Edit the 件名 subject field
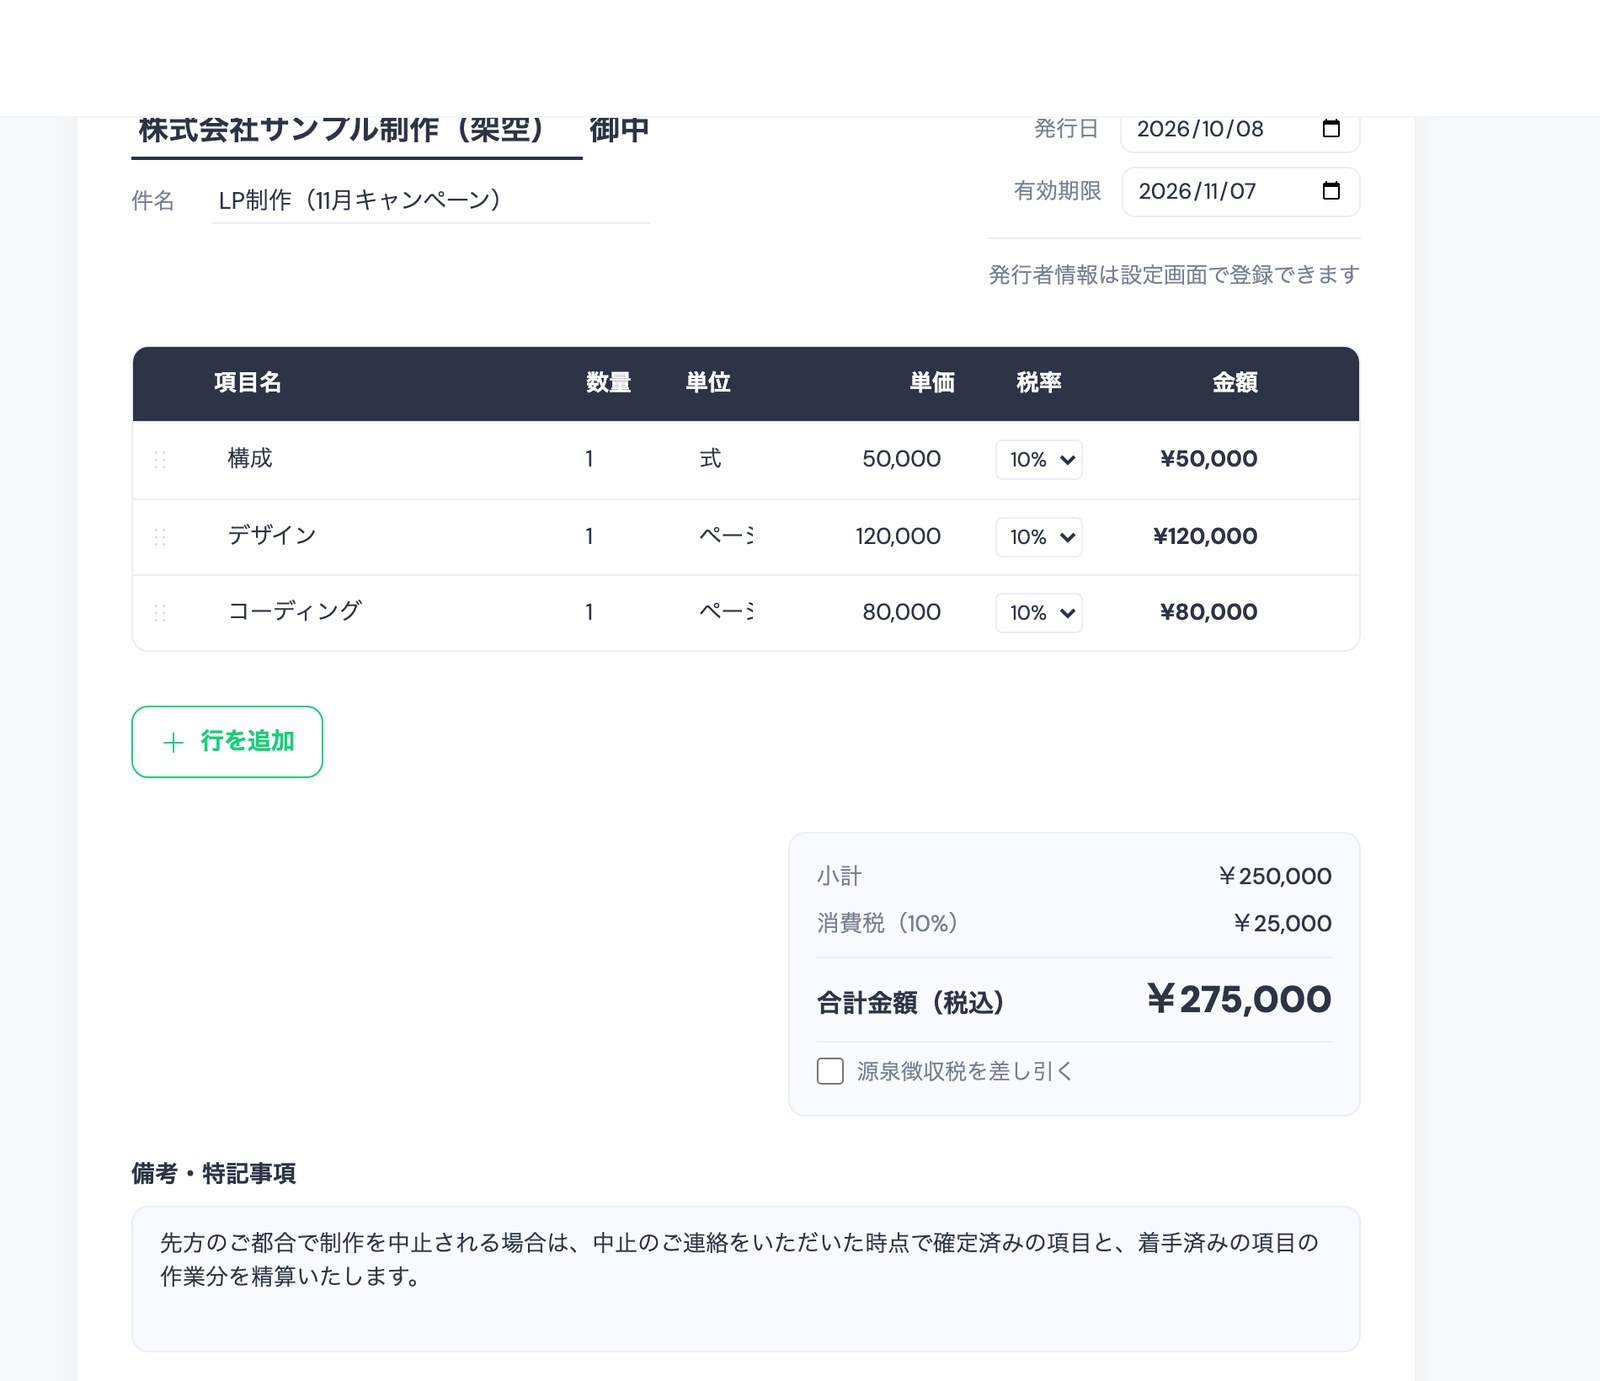The width and height of the screenshot is (1600, 1381). click(431, 200)
